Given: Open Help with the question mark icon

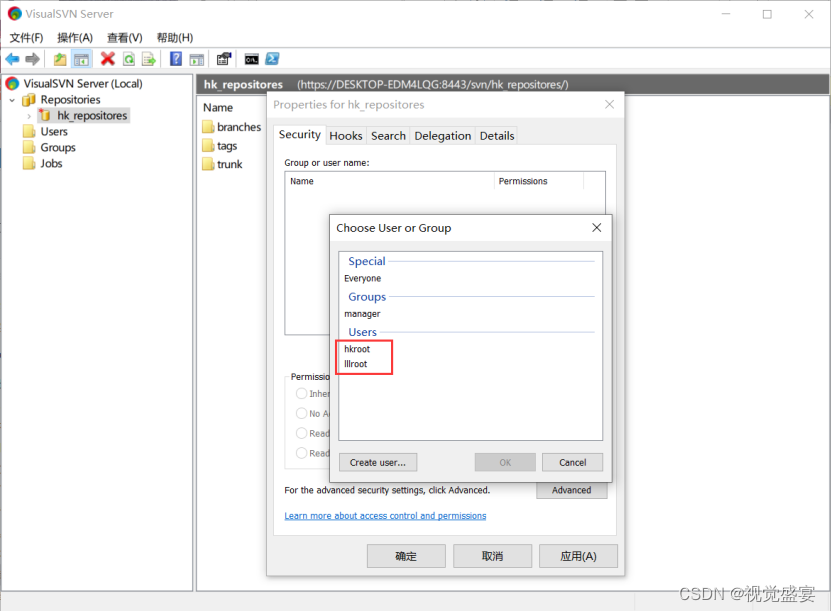Looking at the screenshot, I should click(176, 59).
